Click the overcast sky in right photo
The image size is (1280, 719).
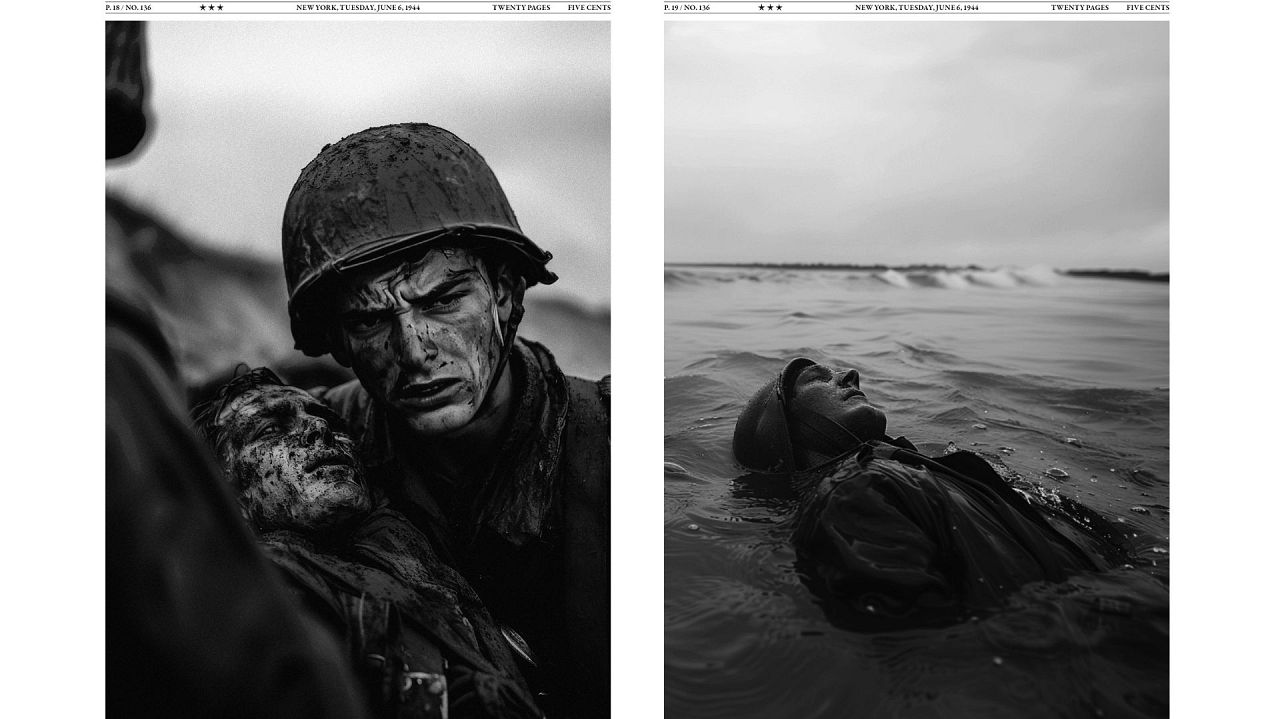click(x=916, y=140)
